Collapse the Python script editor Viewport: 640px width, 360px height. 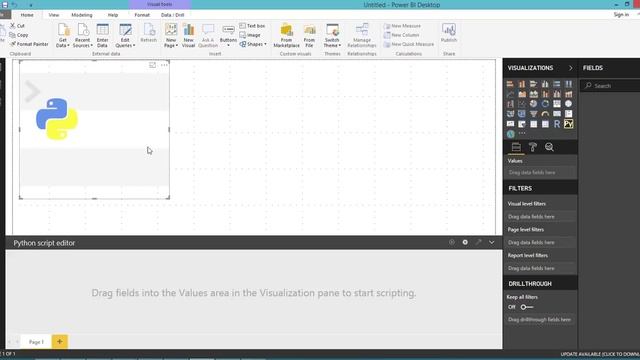pyautogui.click(x=492, y=242)
